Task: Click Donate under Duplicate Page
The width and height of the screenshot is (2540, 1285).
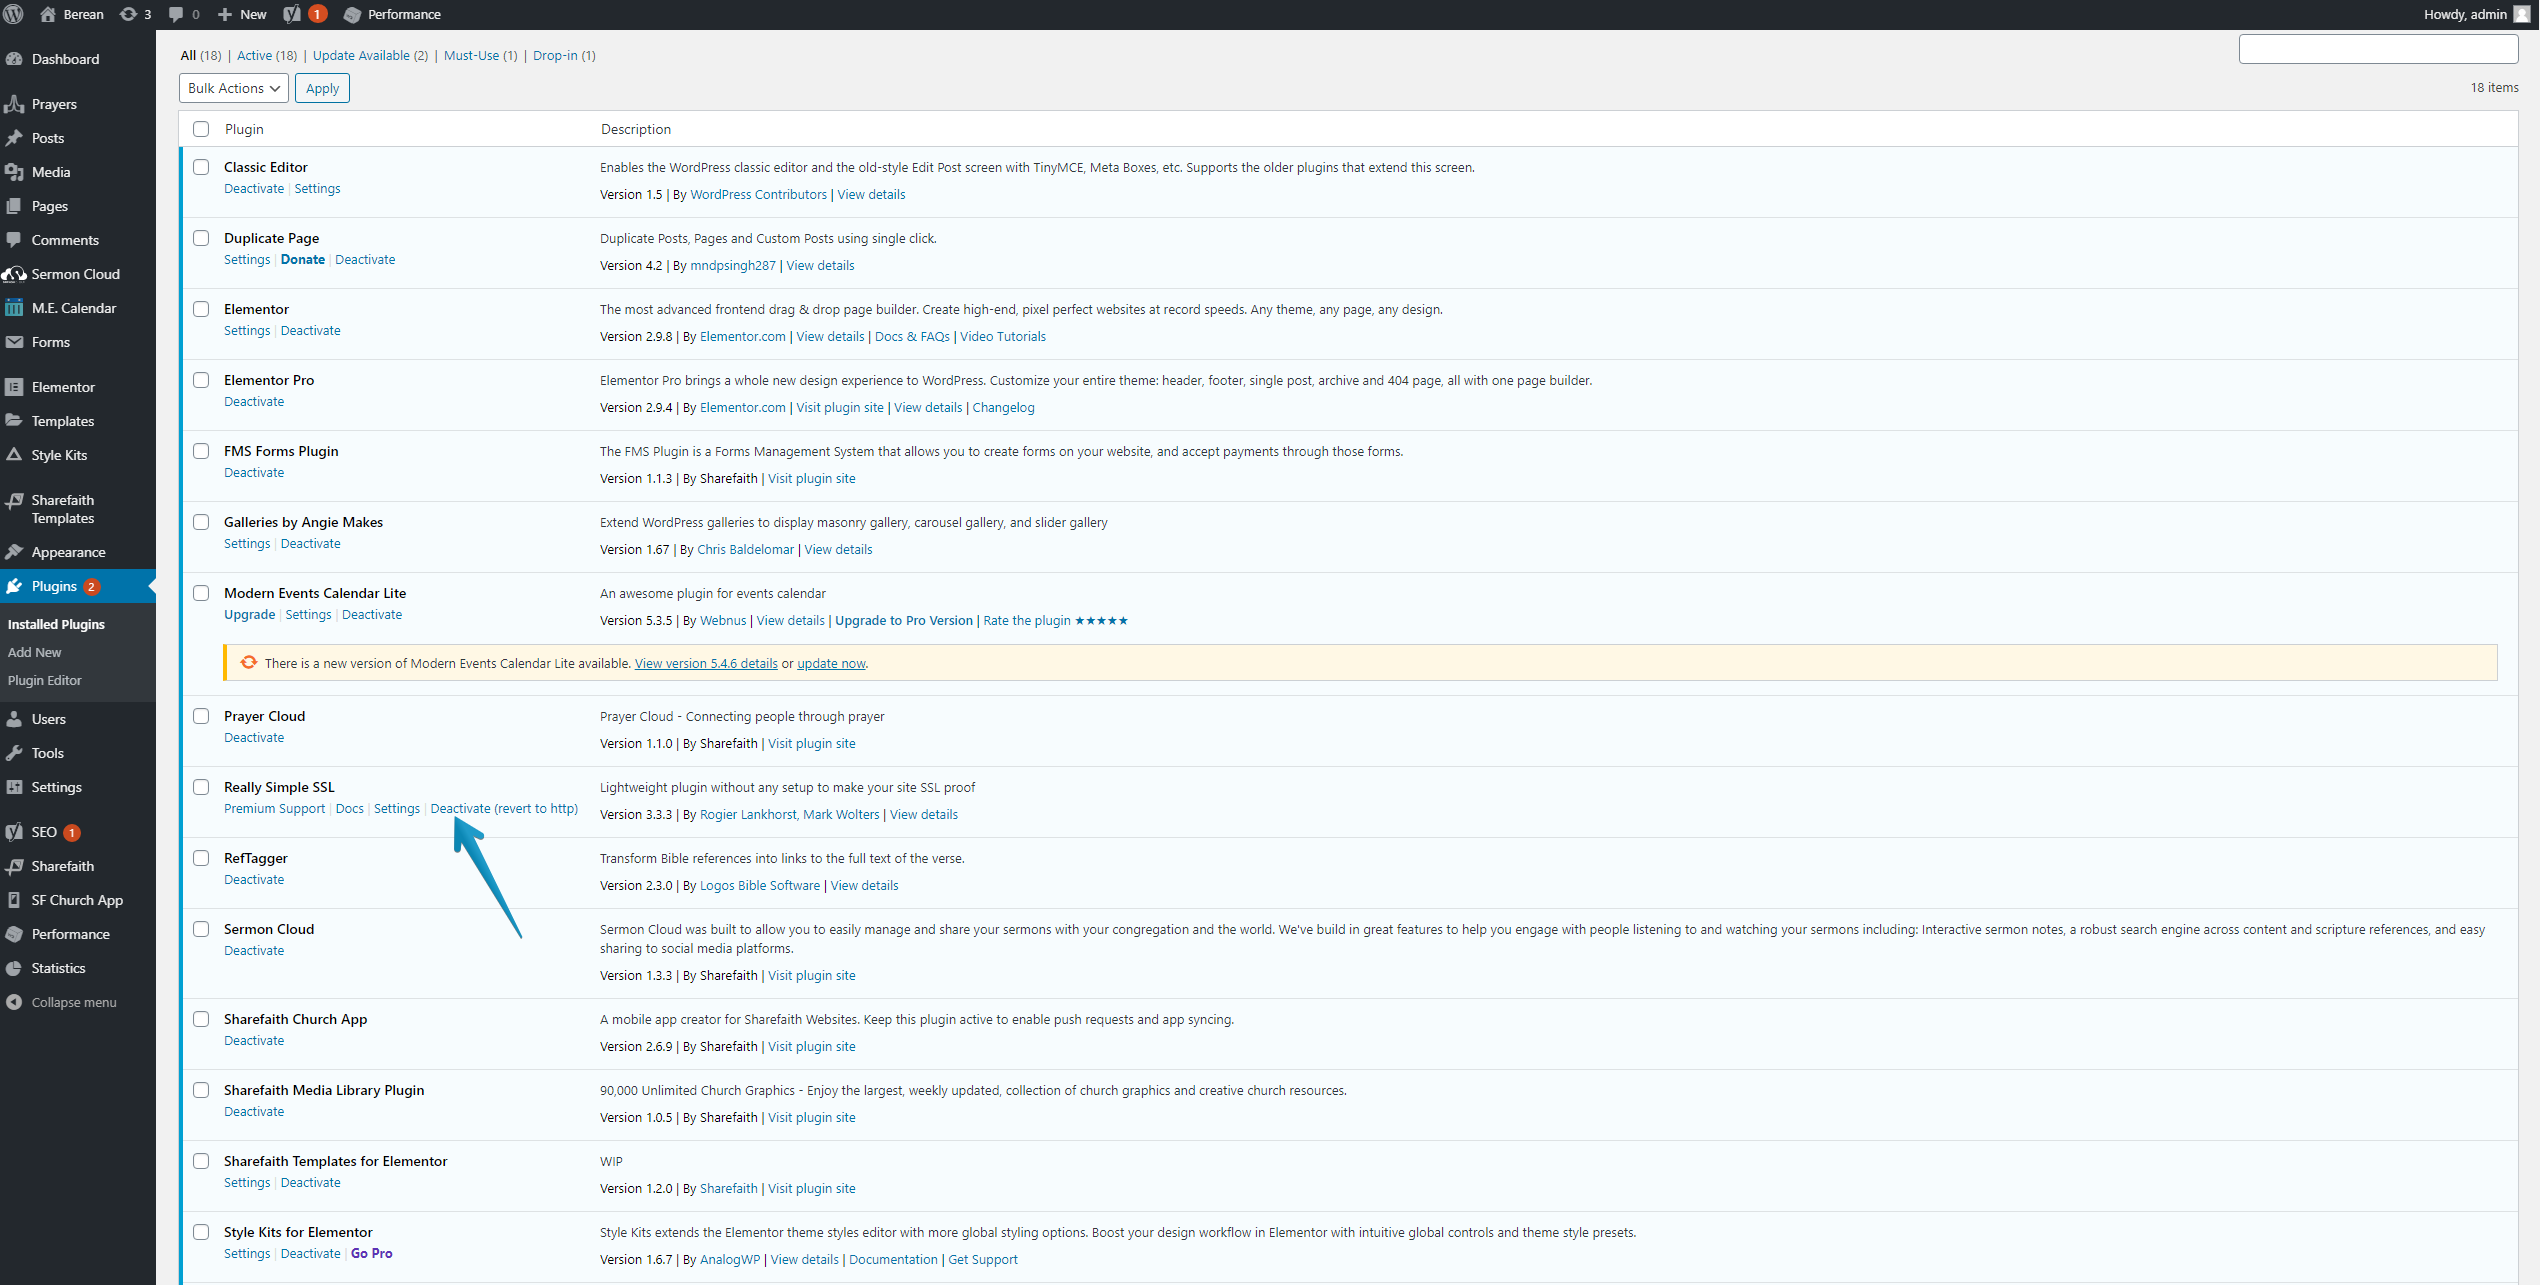Action: [x=303, y=260]
